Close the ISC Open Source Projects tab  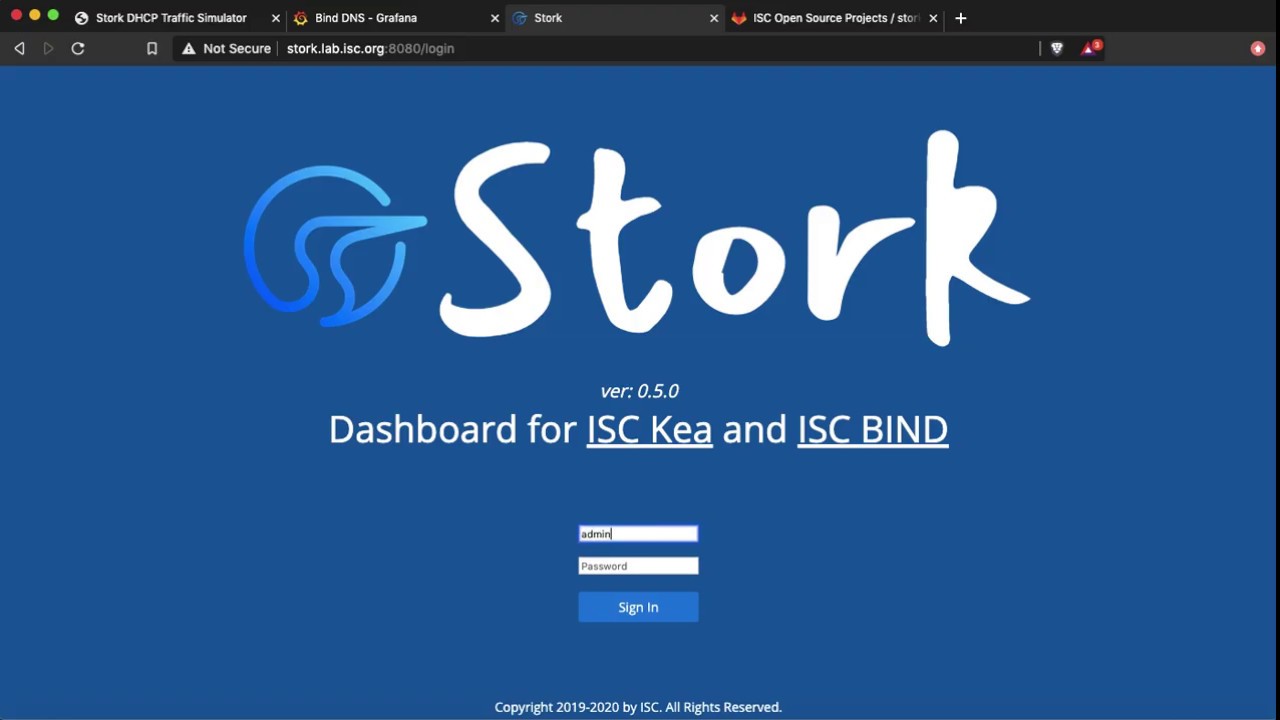(933, 18)
